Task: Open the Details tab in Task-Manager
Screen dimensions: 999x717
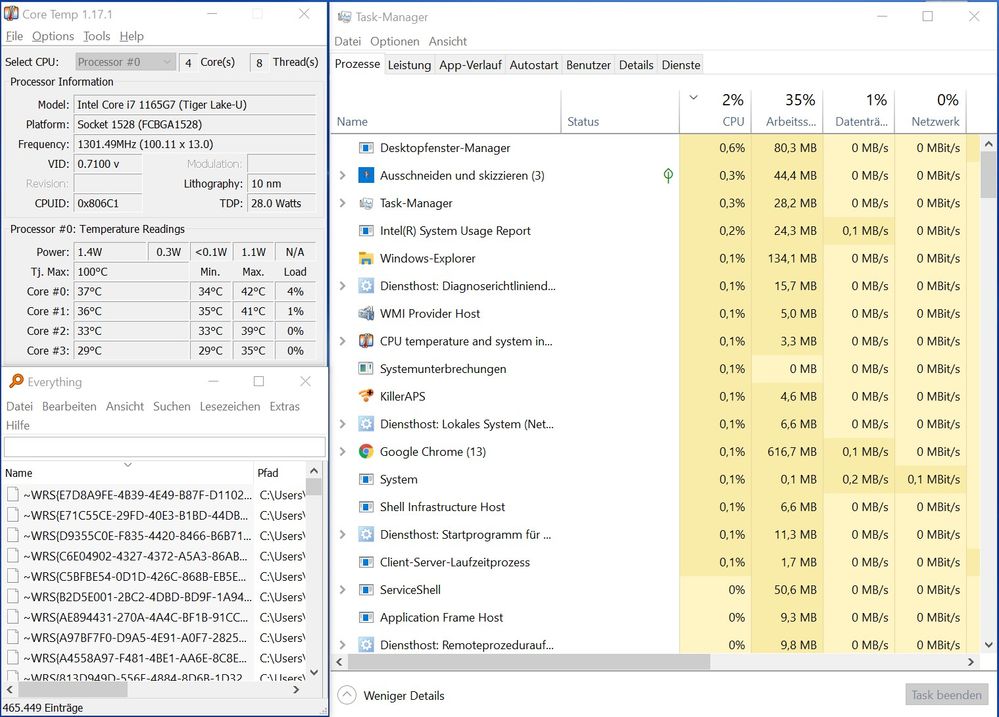Action: point(636,65)
